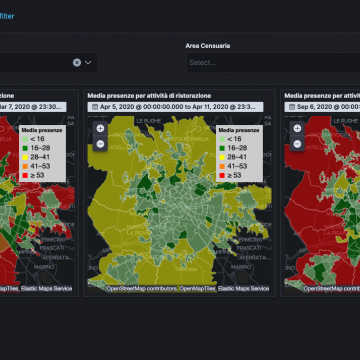This screenshot has width=360, height=360.
Task: Click the filter link at top left
Action: (7, 16)
